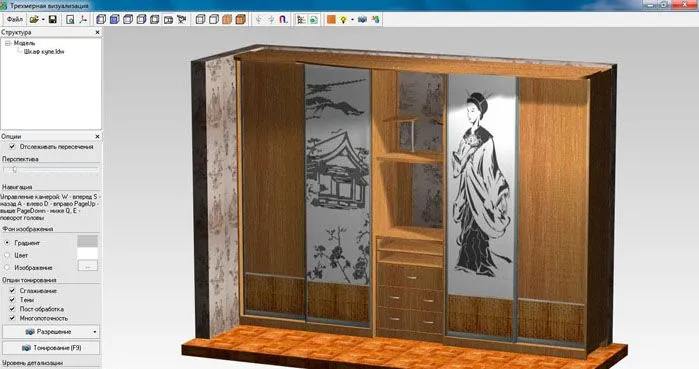
Task: Click the Тонирование (F9) button
Action: click(x=51, y=348)
